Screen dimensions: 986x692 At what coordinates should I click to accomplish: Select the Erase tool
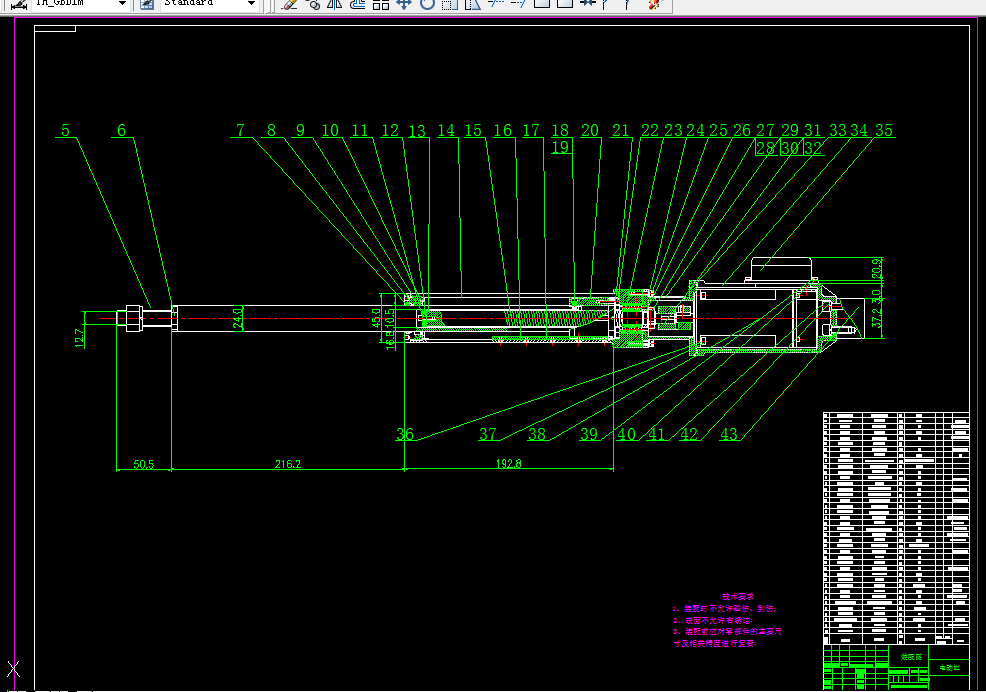[289, 4]
